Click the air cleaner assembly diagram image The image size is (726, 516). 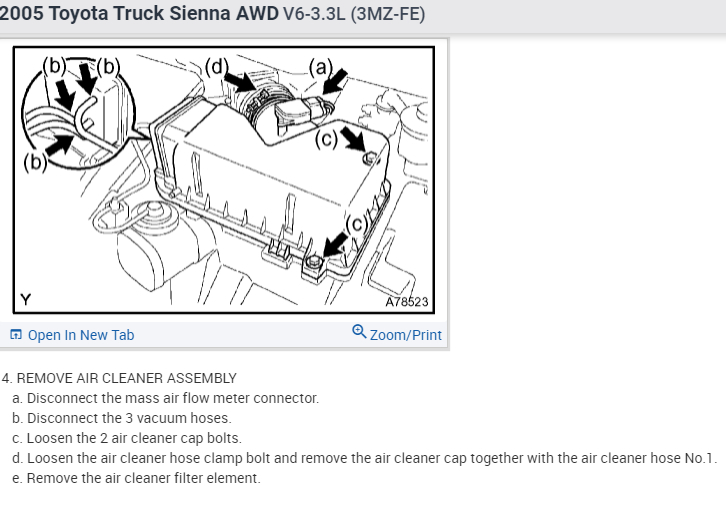(223, 178)
